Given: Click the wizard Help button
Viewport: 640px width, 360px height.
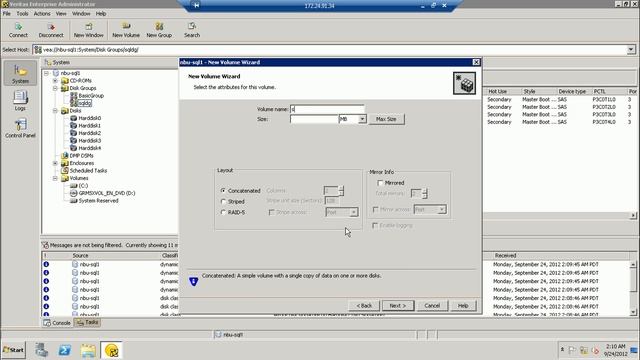Looking at the screenshot, I should point(463,306).
